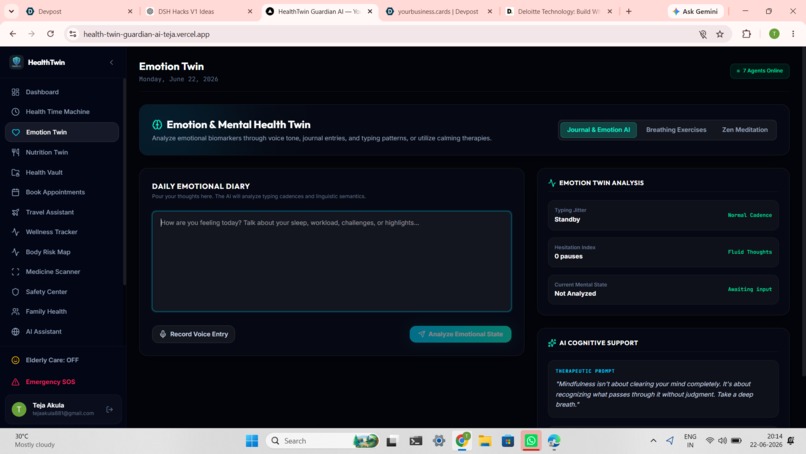Open the Safety Center shield icon
Screen dimensions: 806x454
tap(15, 292)
